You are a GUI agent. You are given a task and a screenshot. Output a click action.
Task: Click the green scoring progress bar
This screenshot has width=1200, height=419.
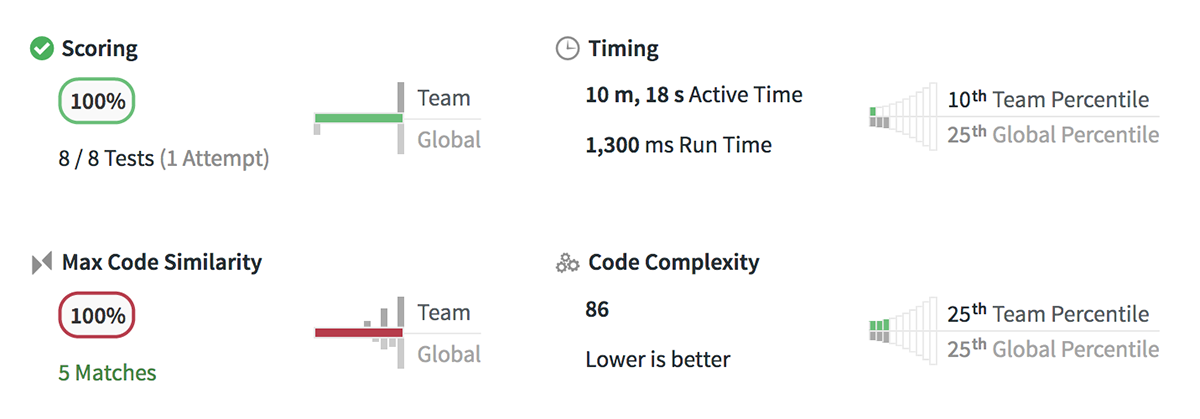pos(358,118)
